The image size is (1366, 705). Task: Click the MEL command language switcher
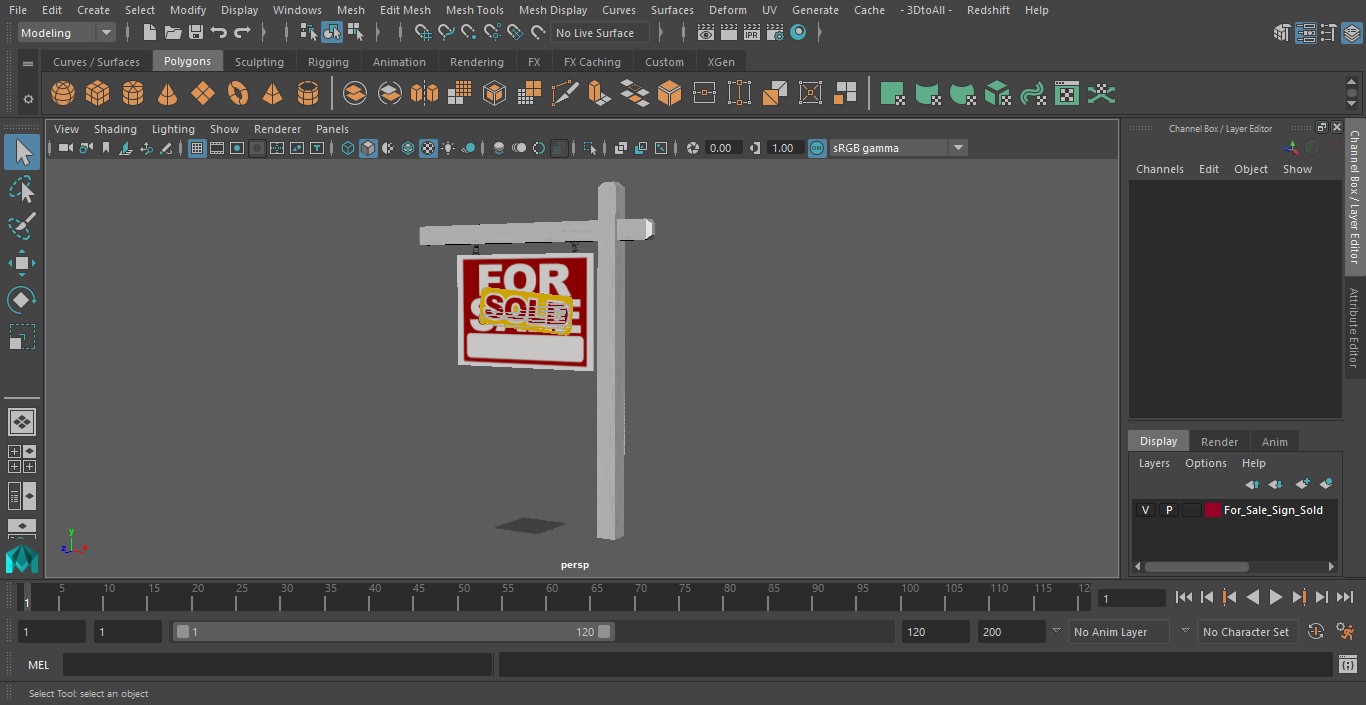(x=39, y=665)
